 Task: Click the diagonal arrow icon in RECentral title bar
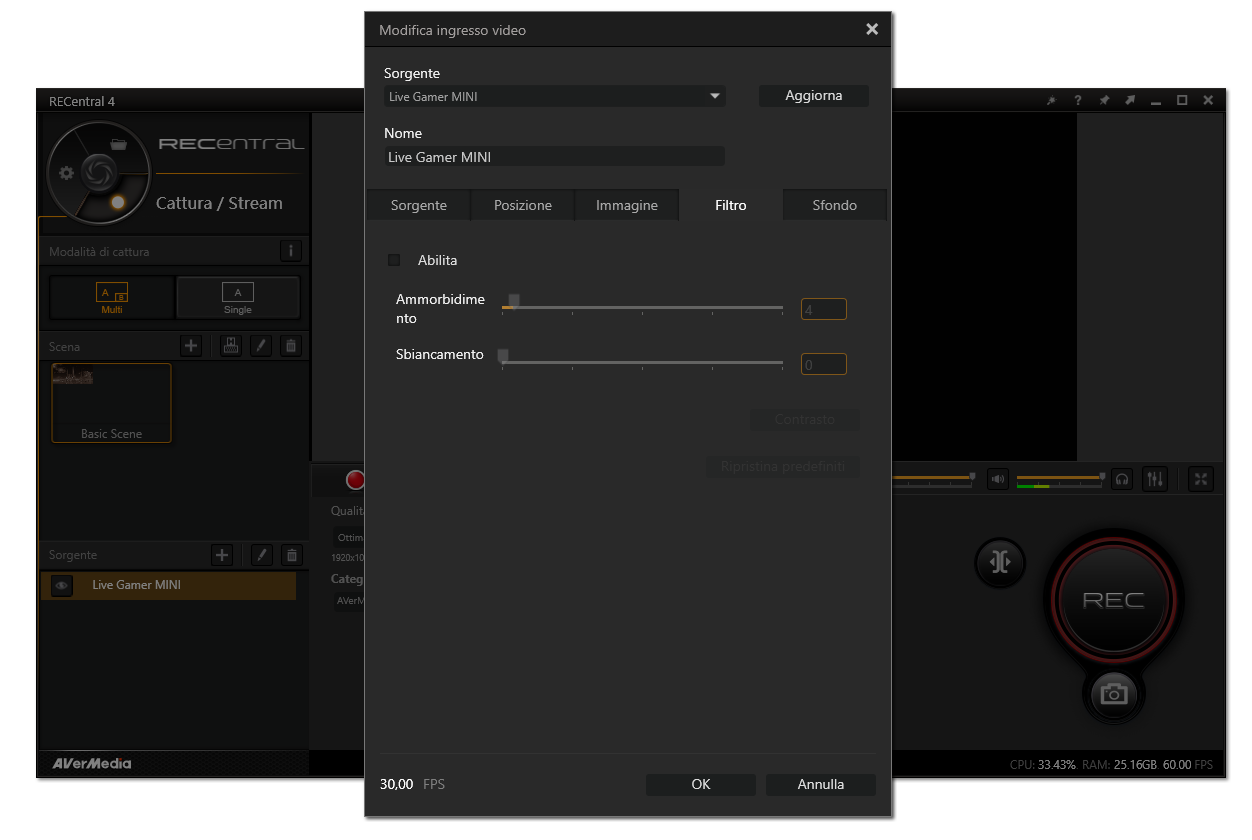[1130, 101]
